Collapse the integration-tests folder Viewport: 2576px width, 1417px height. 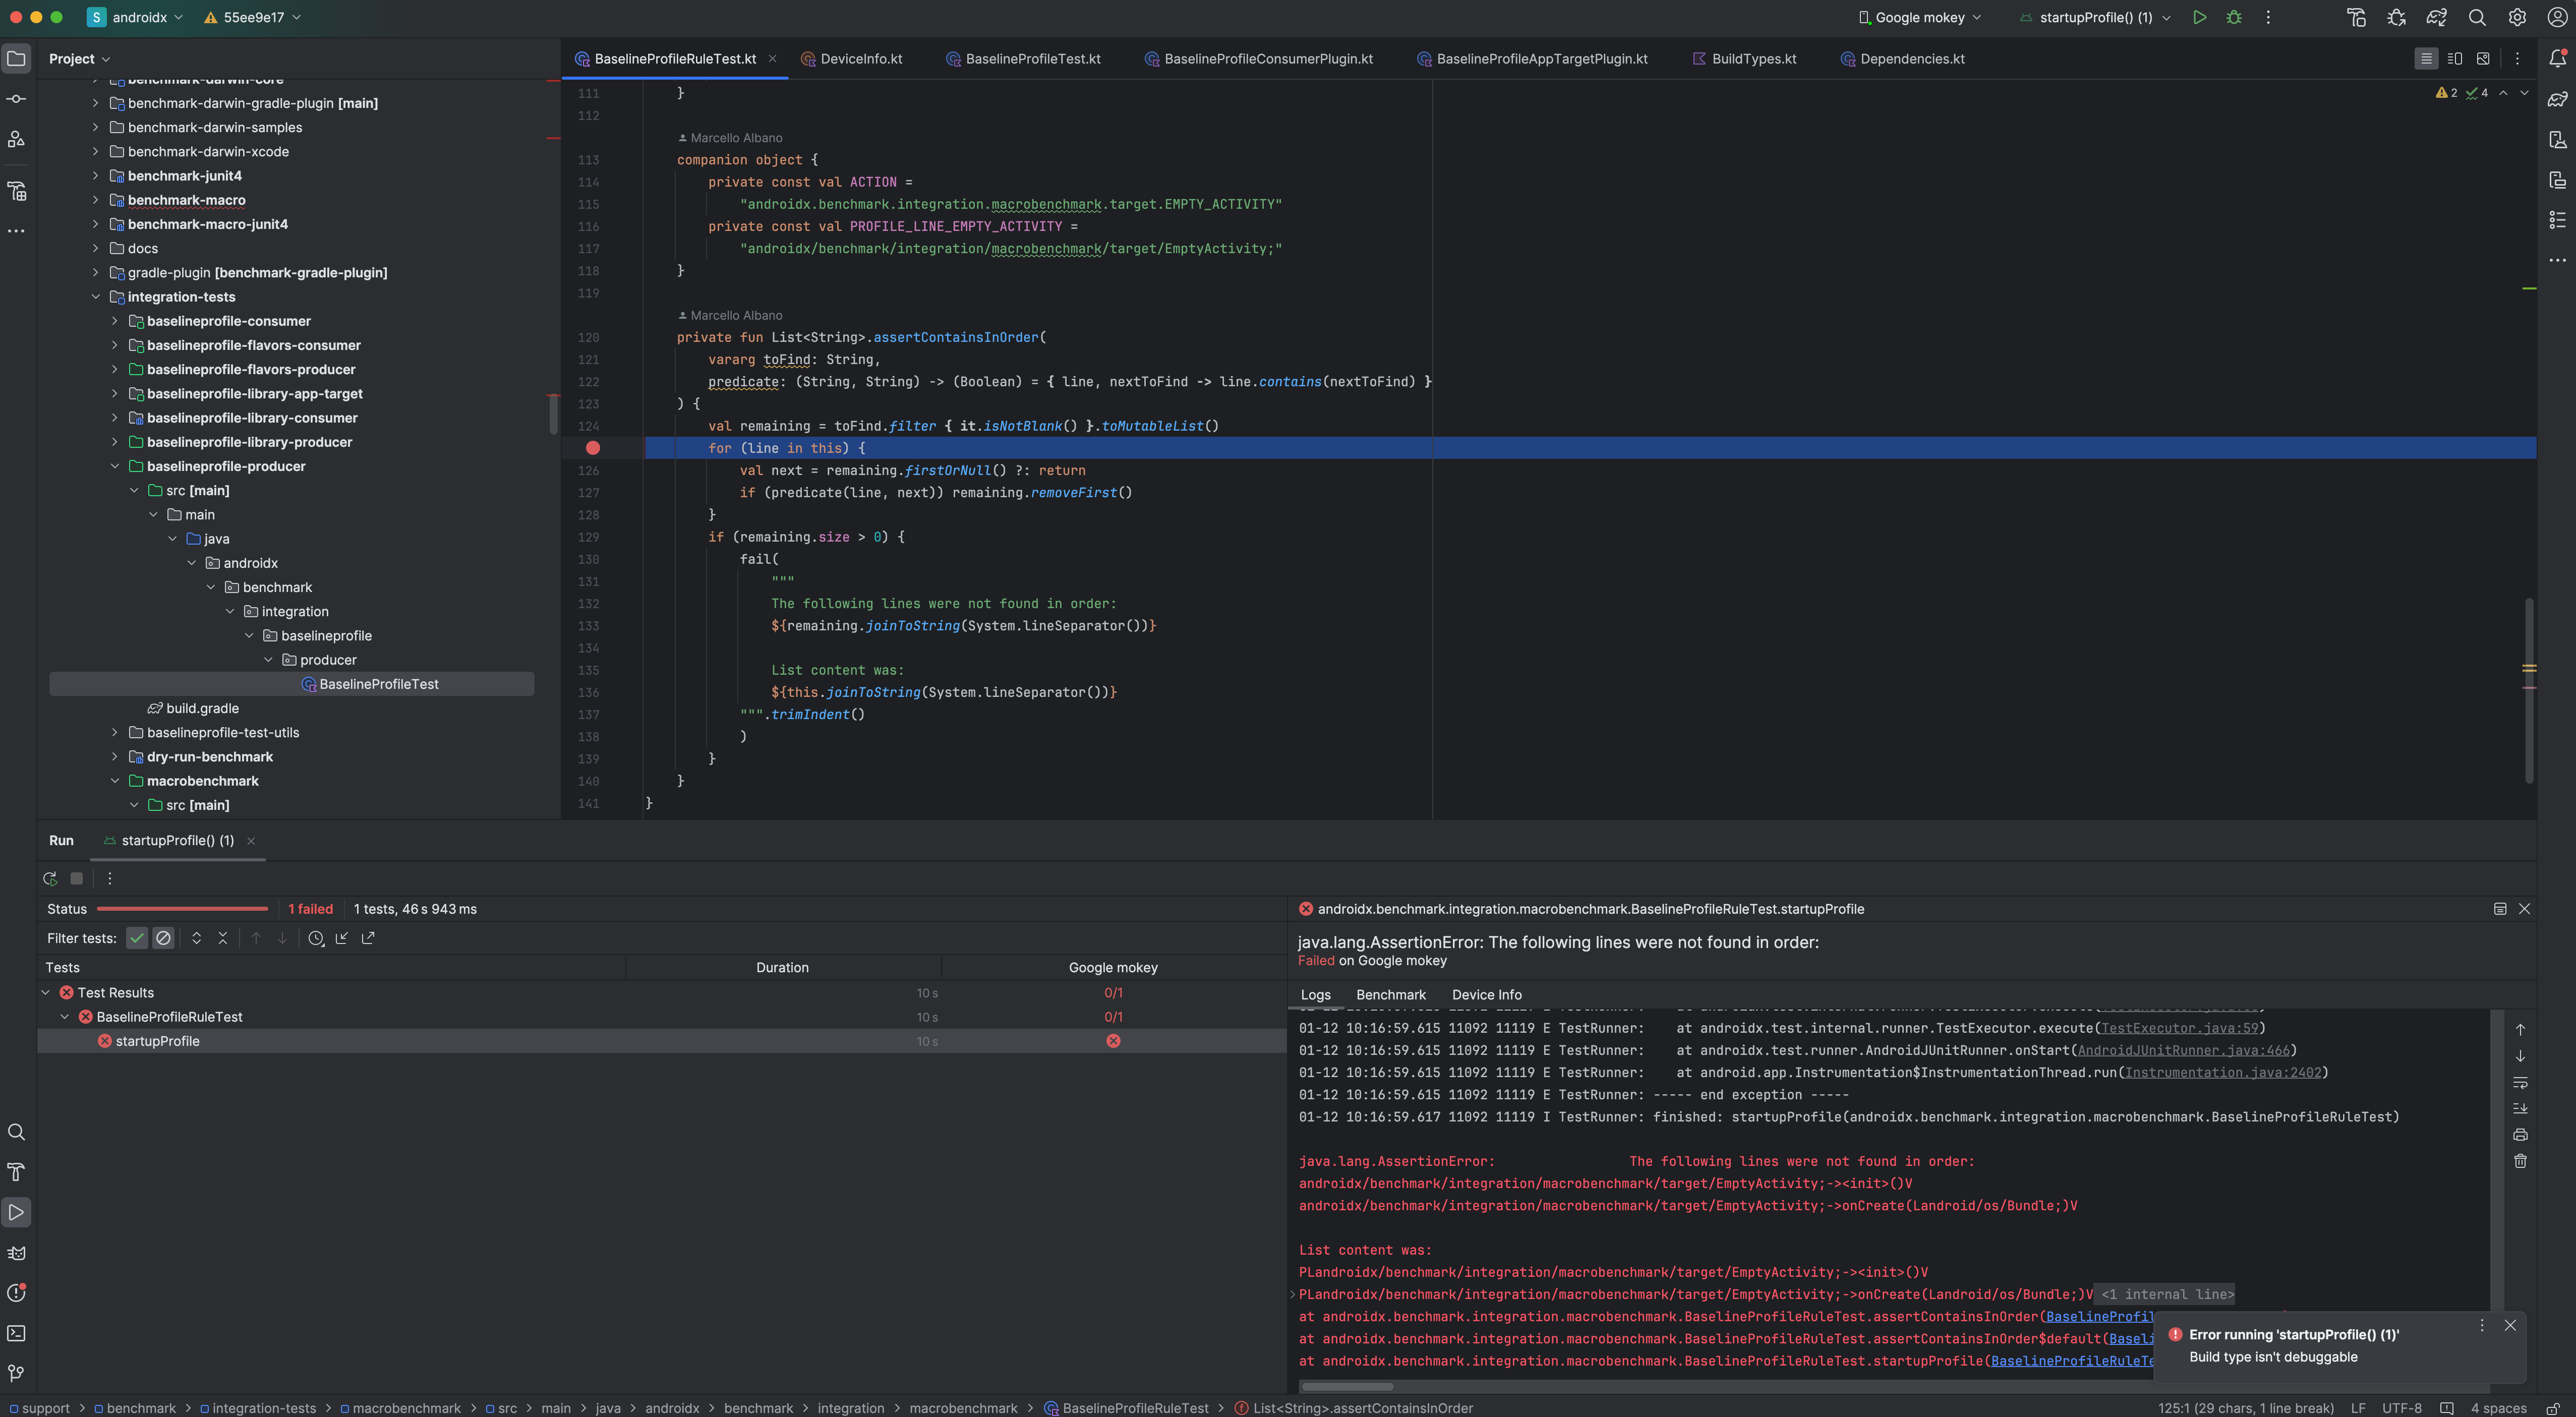point(95,297)
